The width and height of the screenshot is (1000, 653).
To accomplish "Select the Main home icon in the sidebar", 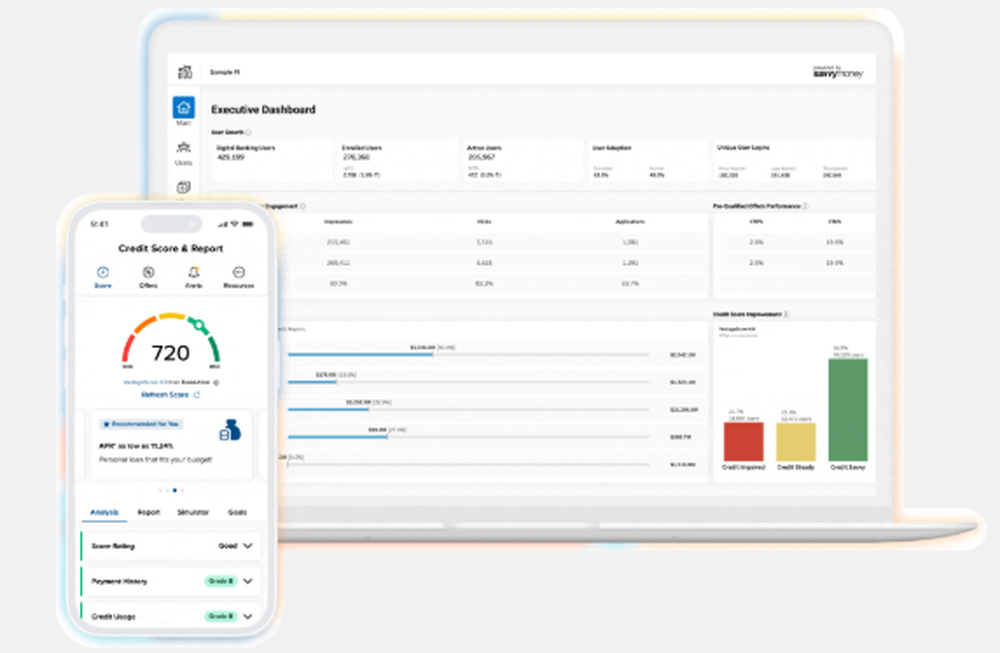I will tap(183, 106).
